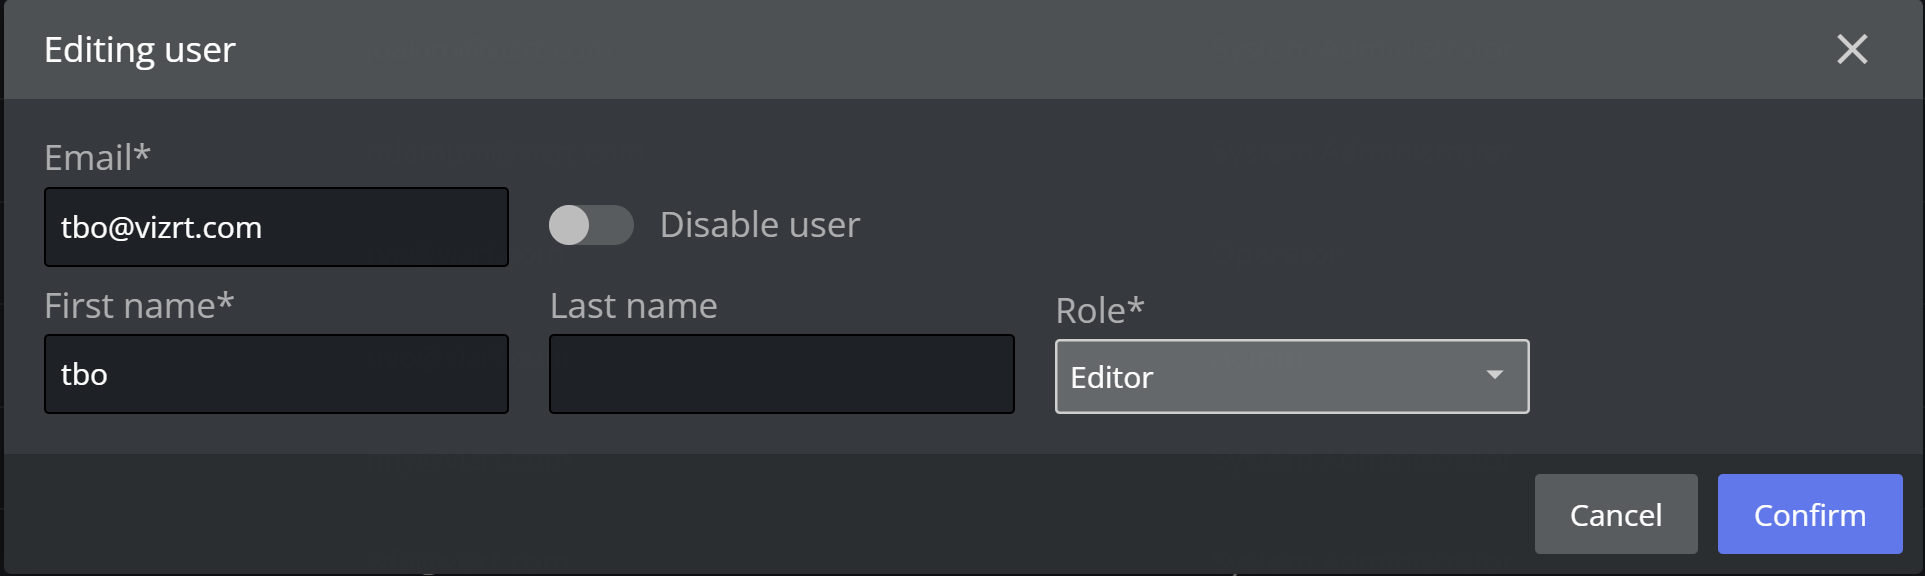Click the 'Role*' label
Screen dimensions: 1925x576
coord(1099,310)
